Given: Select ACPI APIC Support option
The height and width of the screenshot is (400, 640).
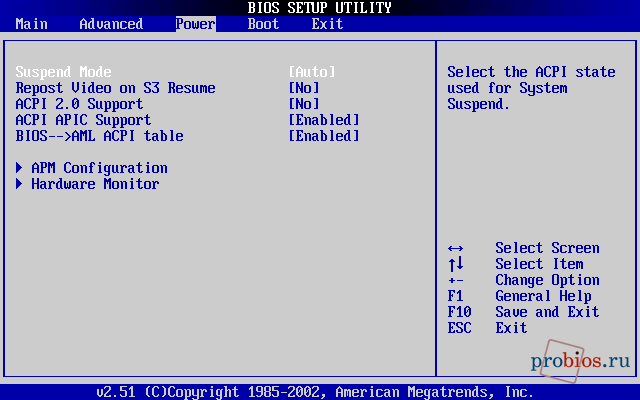Looking at the screenshot, I should [83, 120].
